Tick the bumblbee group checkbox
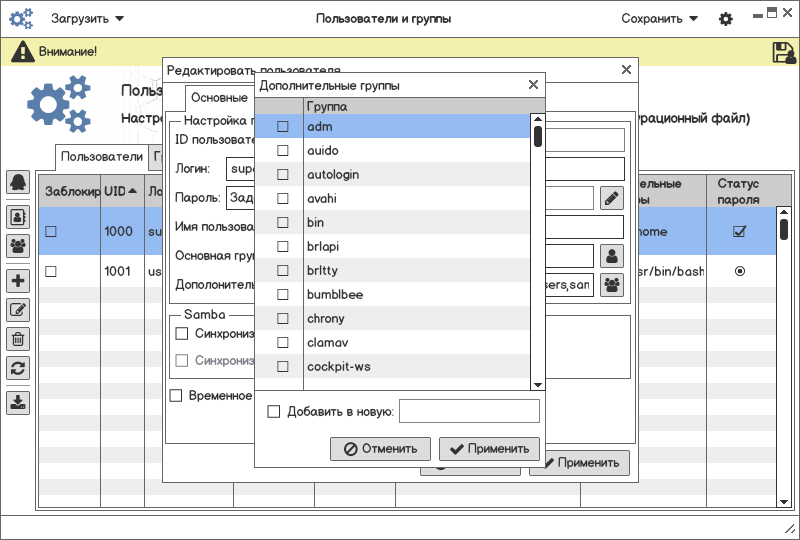The image size is (800, 540). point(283,295)
